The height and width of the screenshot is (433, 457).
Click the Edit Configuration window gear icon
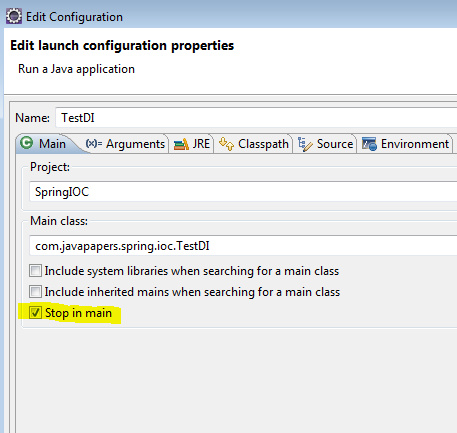click(x=14, y=17)
